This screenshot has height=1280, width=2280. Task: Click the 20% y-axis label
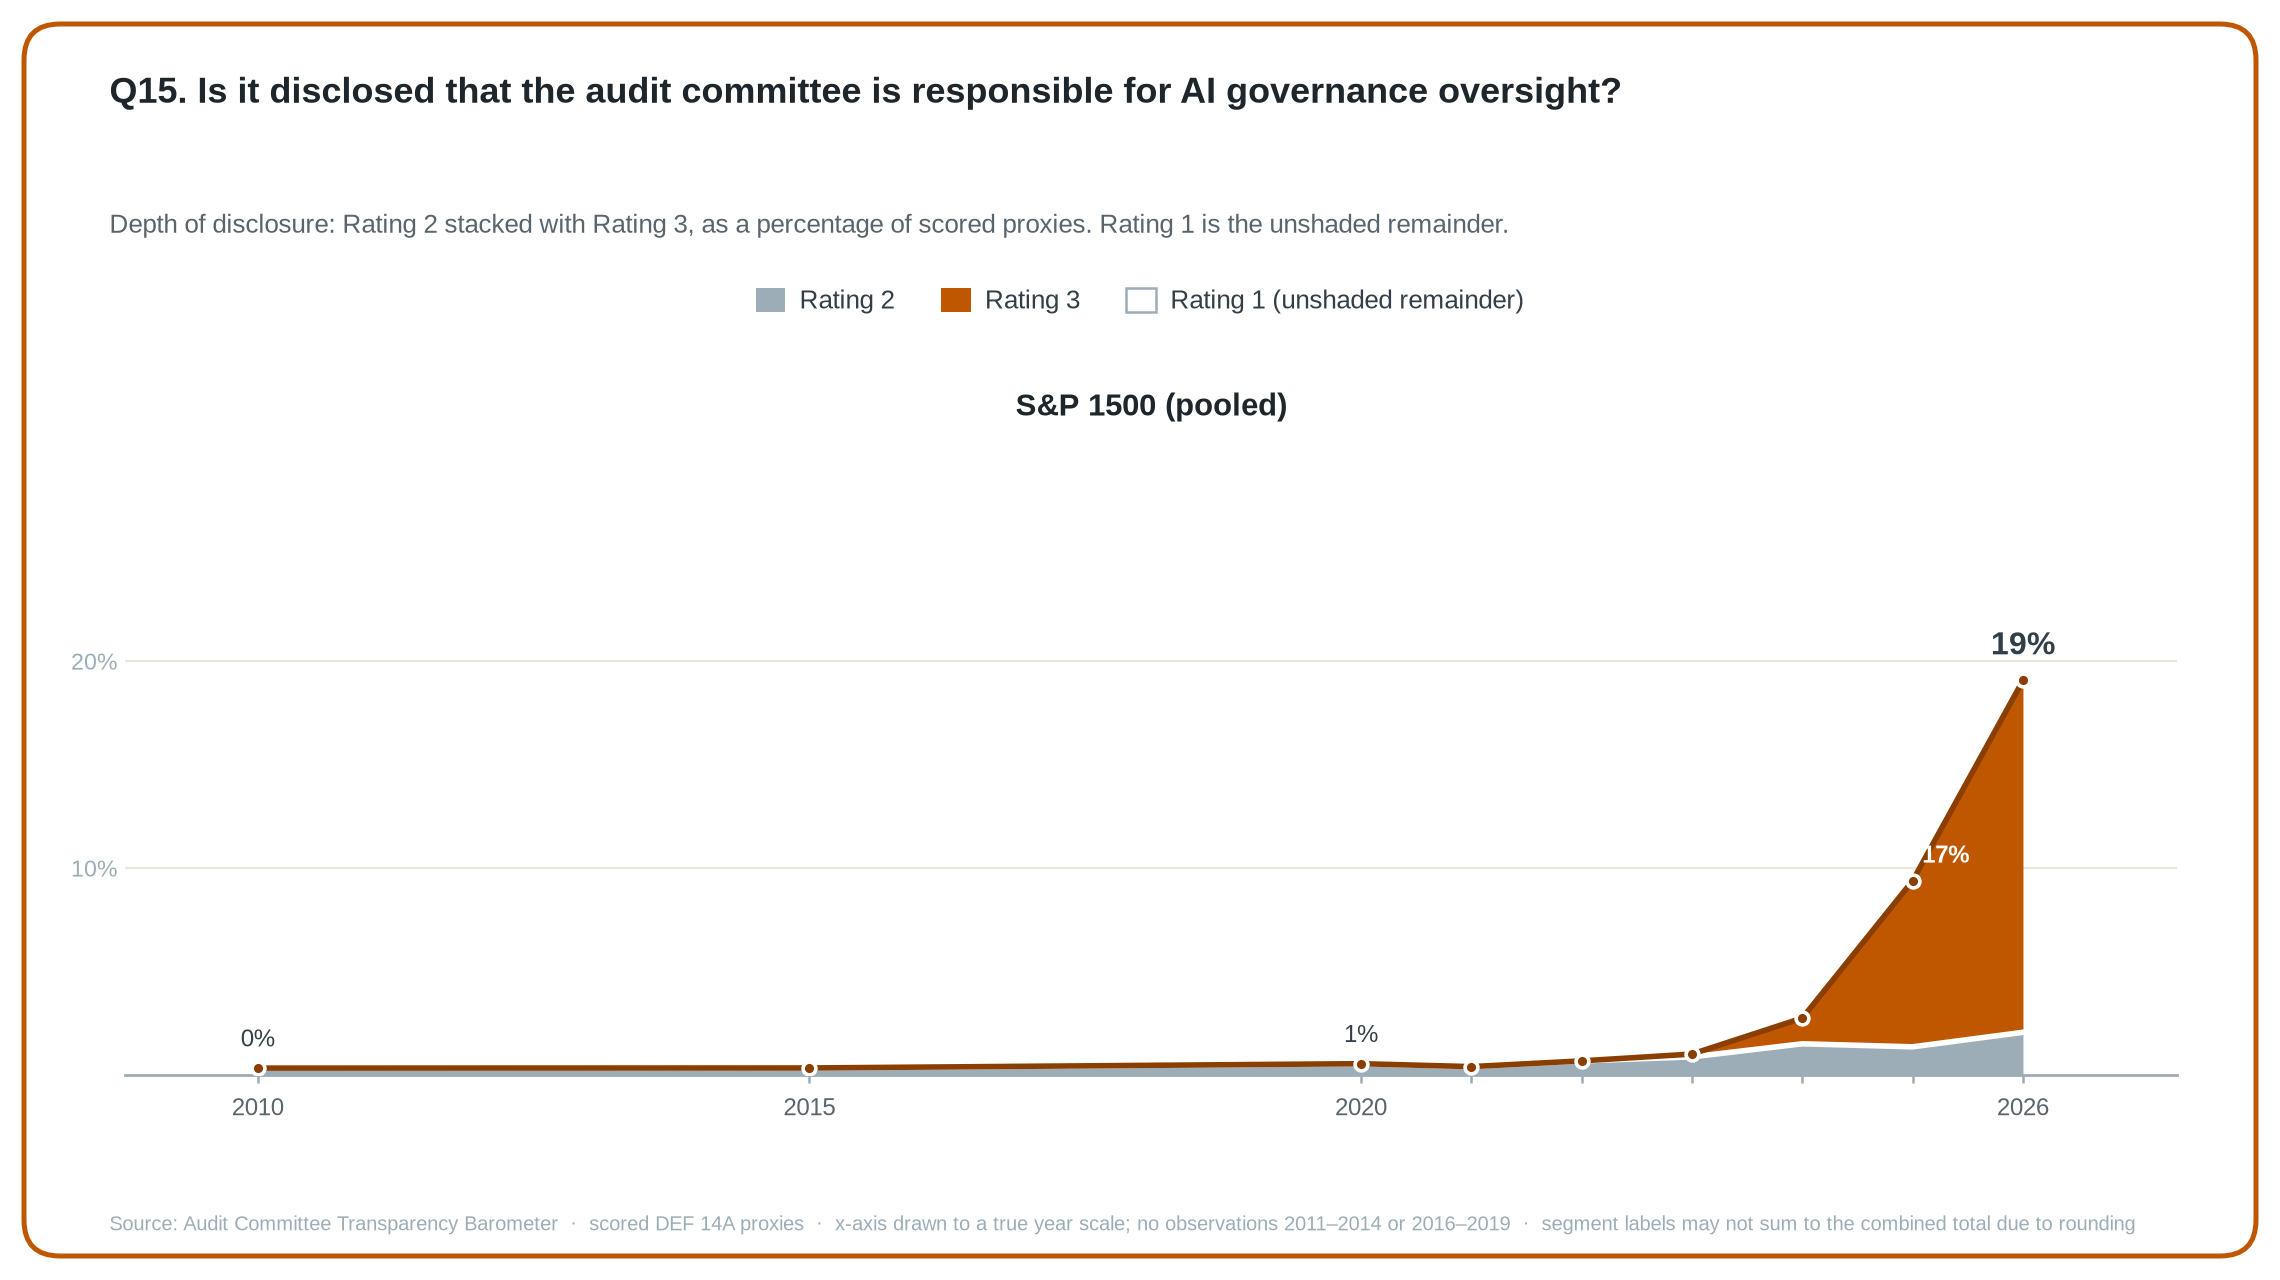tap(94, 662)
